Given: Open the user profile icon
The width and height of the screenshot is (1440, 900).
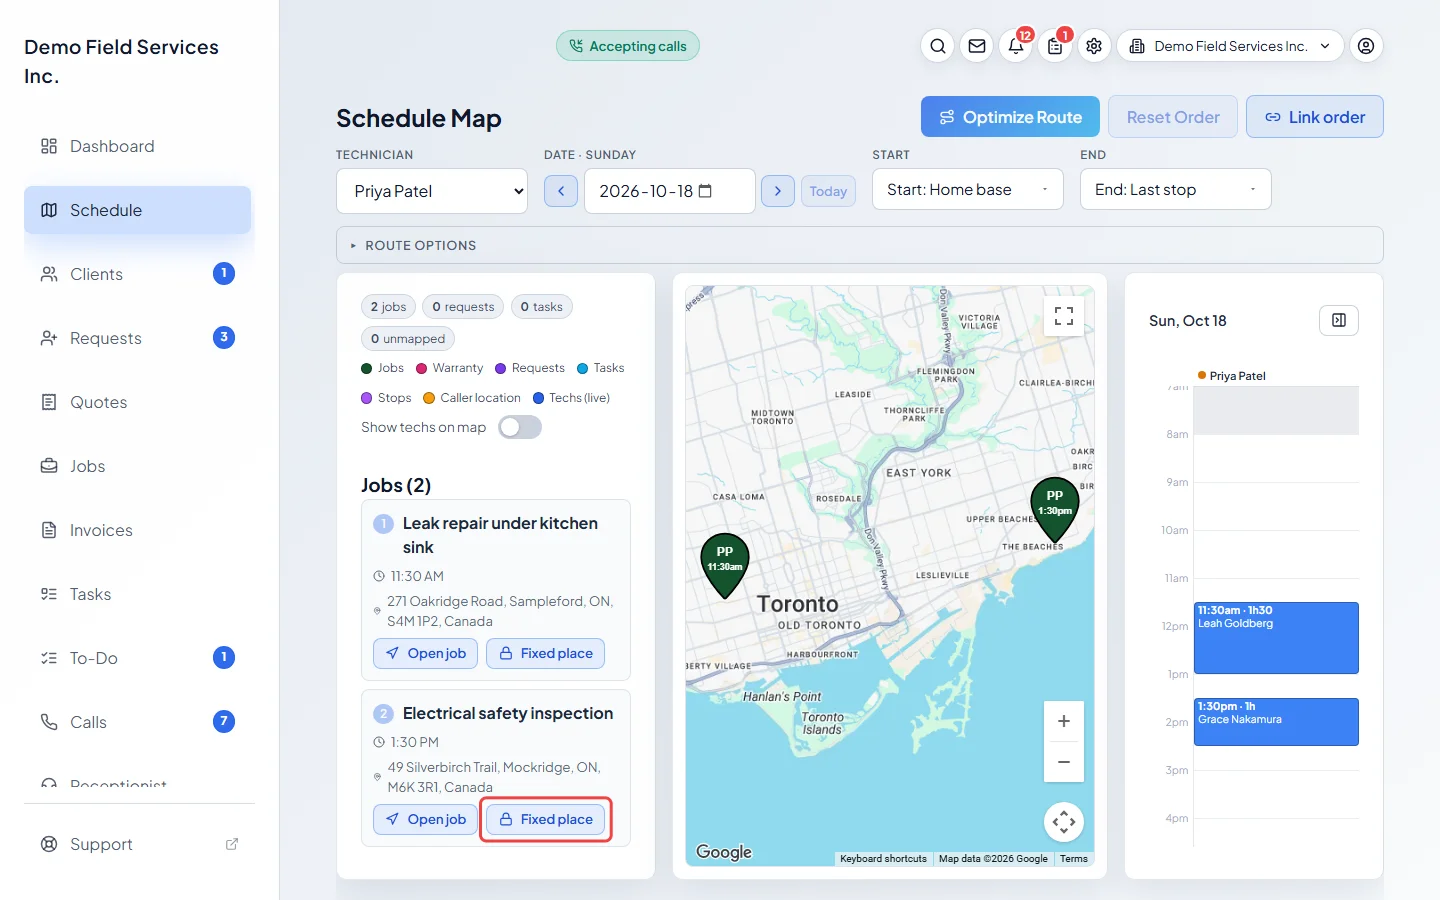Looking at the screenshot, I should tap(1366, 46).
